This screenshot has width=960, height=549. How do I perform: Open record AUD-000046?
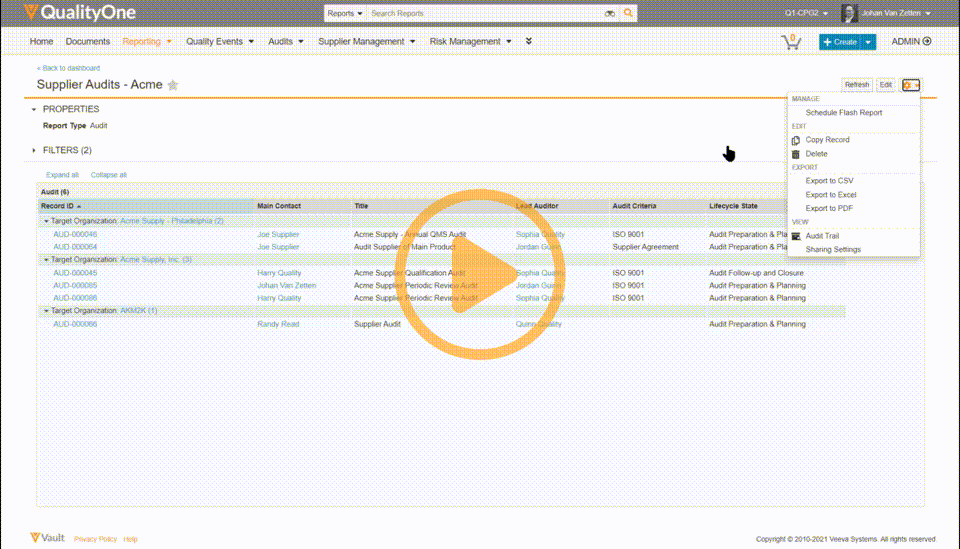coord(75,234)
